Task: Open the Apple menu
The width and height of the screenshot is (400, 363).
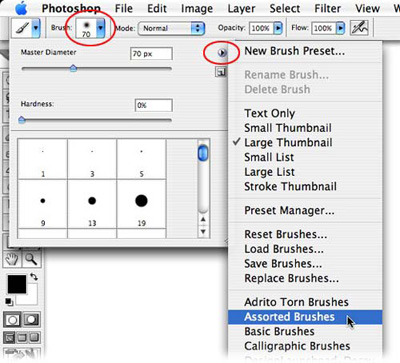Action: click(x=21, y=8)
